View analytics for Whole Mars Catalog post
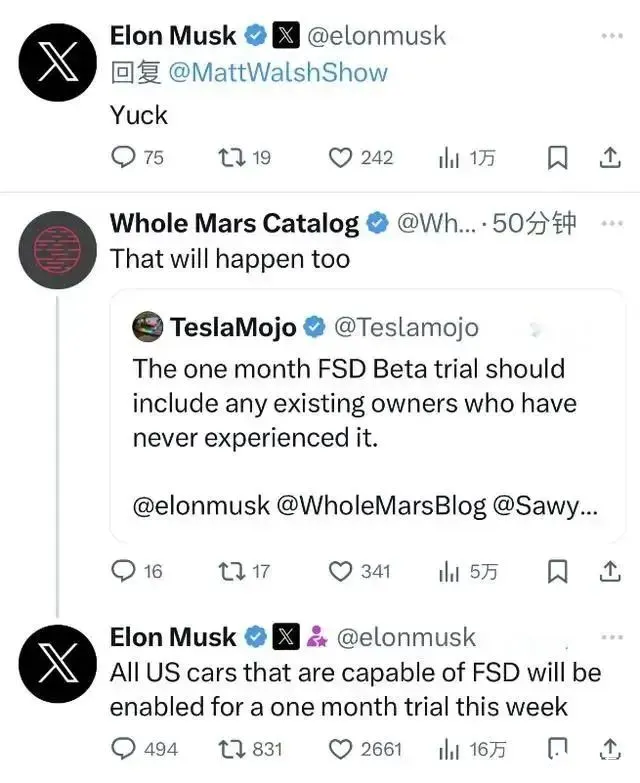The image size is (640, 783). tap(449, 571)
